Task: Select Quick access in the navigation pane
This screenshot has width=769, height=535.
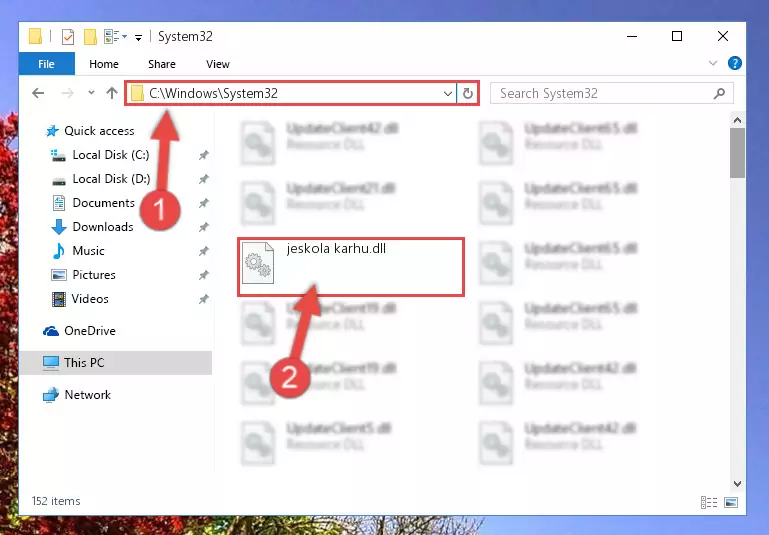Action: pos(99,131)
